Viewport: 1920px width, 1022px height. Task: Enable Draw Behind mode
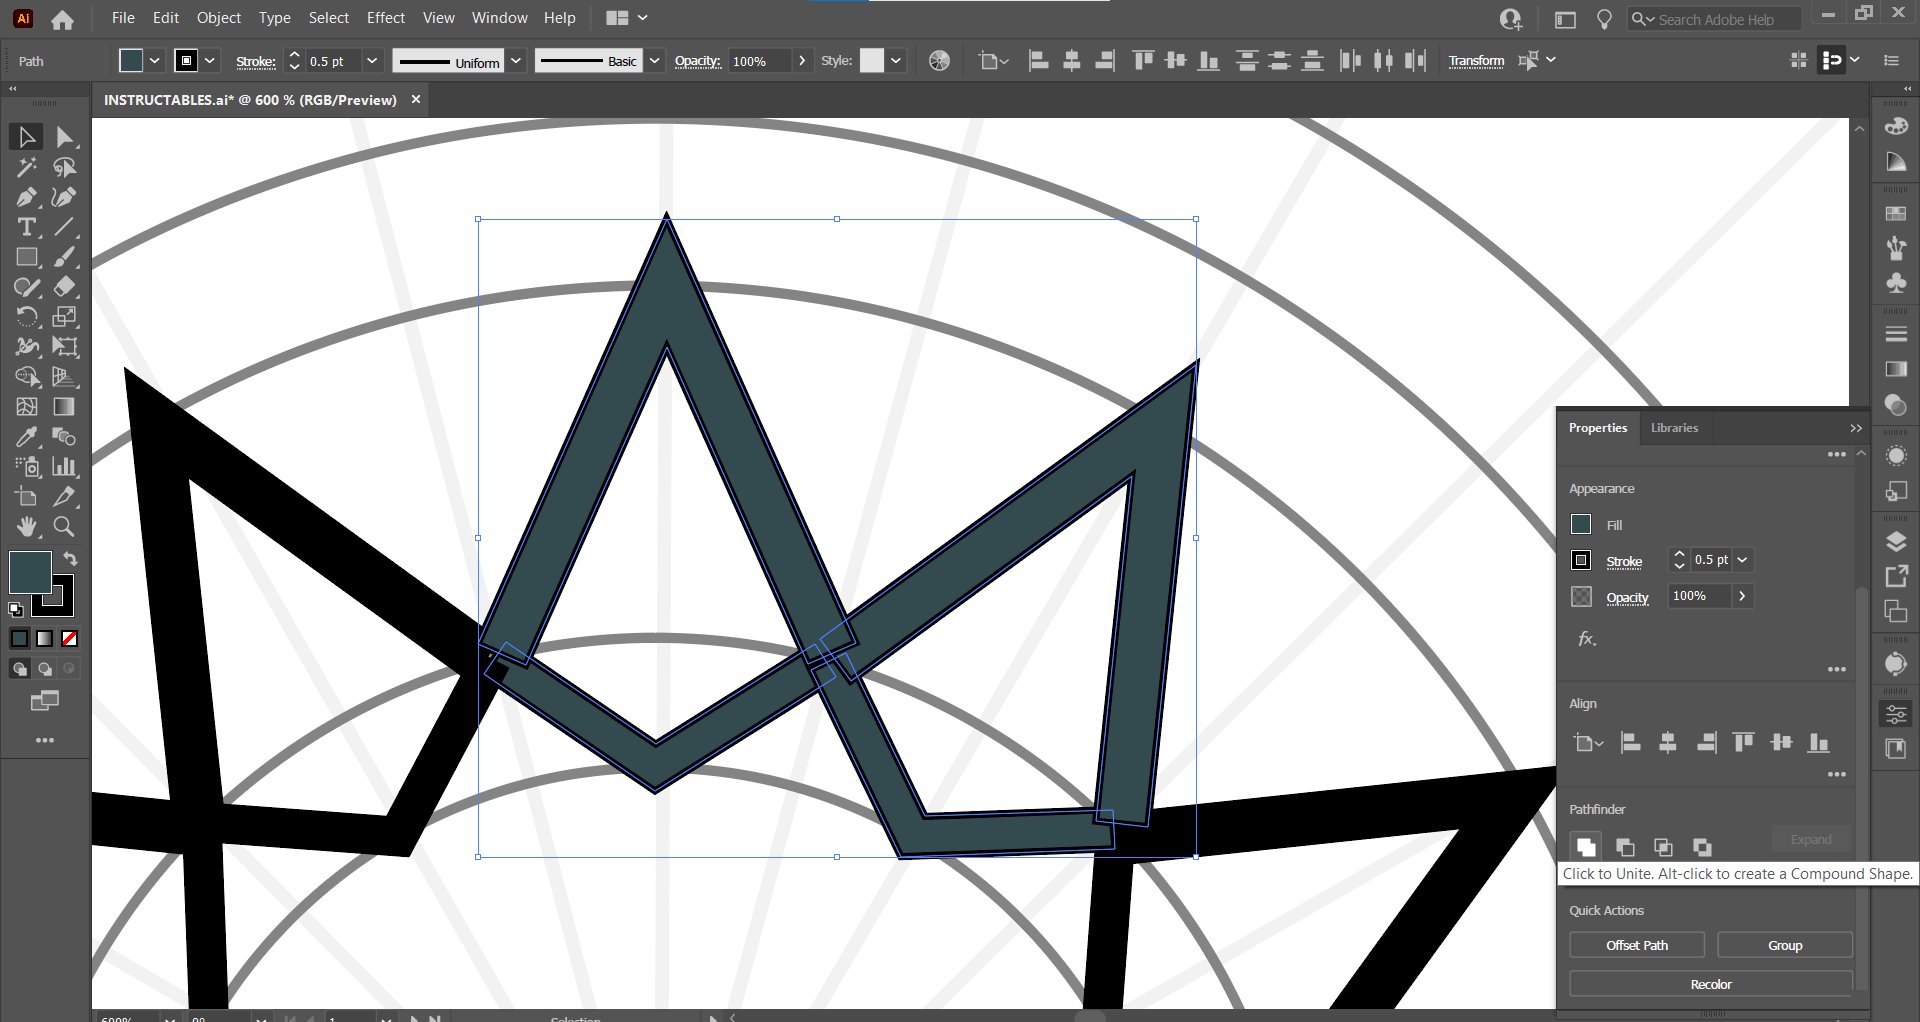45,669
